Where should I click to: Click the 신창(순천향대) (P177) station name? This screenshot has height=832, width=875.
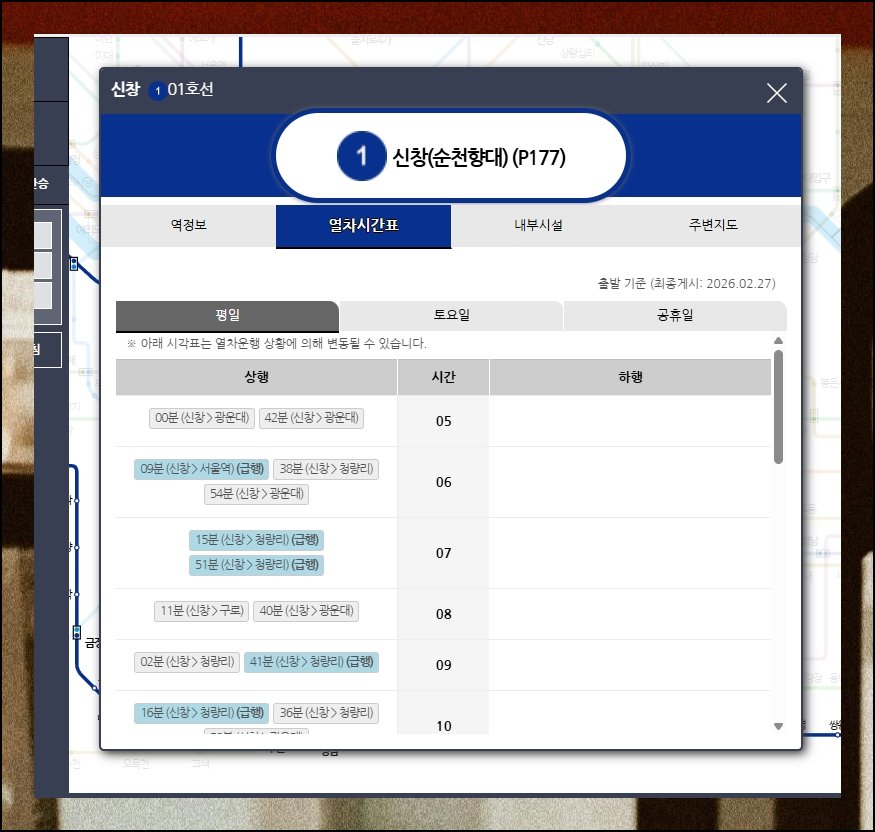479,157
